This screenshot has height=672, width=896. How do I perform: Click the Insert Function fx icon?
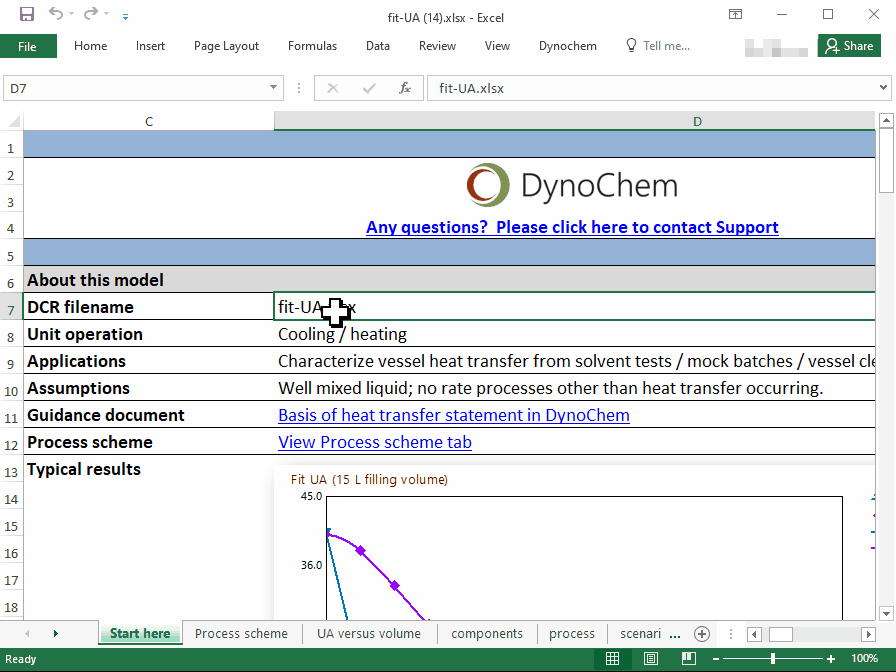pyautogui.click(x=405, y=88)
